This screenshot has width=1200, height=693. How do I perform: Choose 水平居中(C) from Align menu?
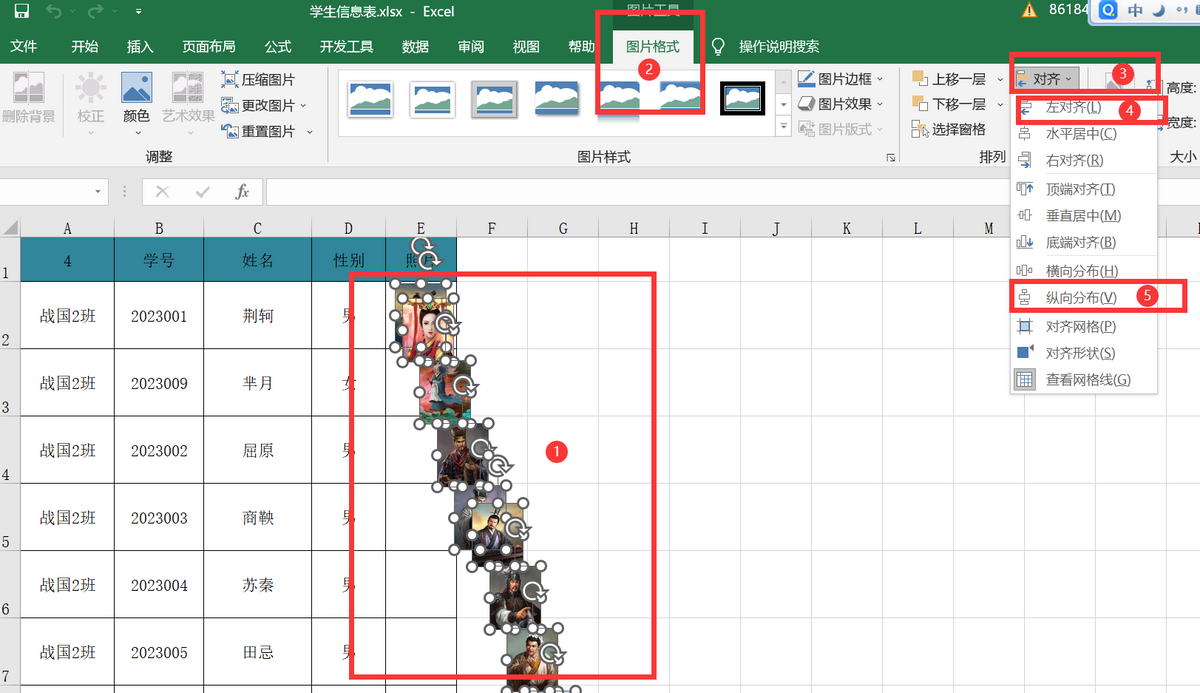(1084, 134)
